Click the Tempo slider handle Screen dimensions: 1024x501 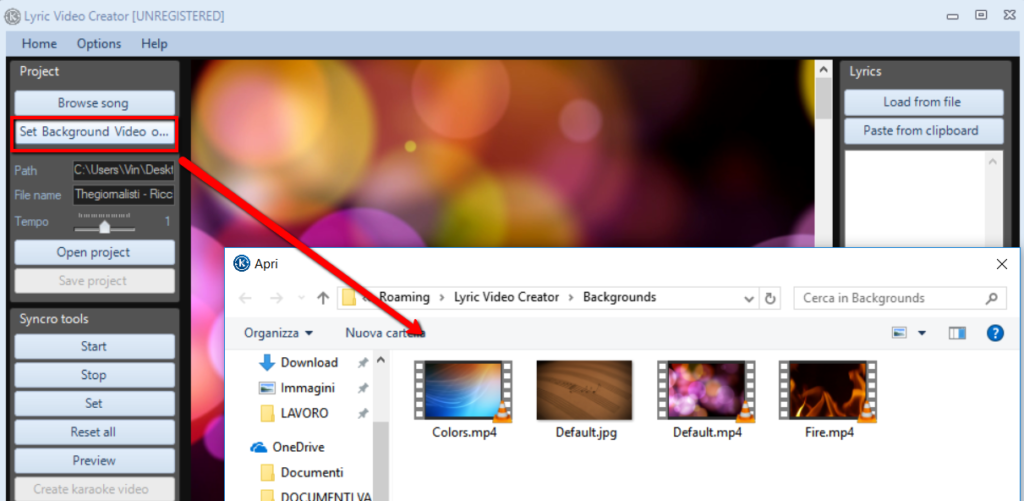pos(104,227)
